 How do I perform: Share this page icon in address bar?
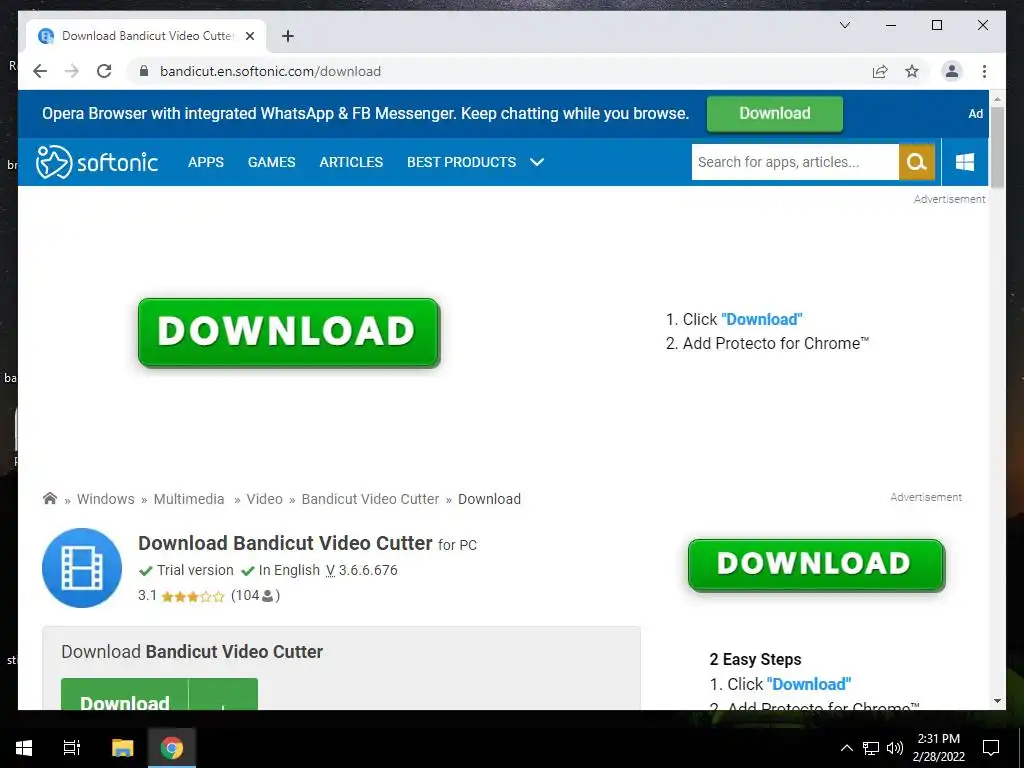(880, 71)
